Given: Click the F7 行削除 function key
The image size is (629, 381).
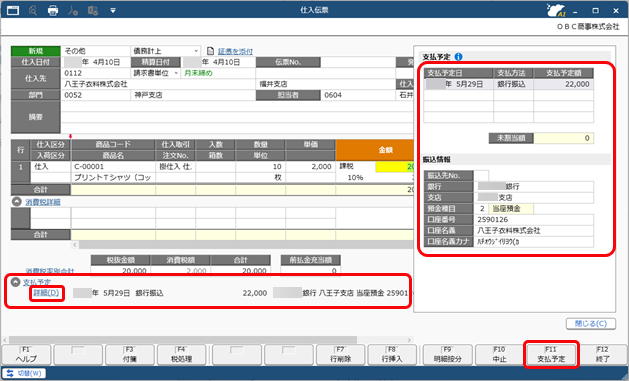Looking at the screenshot, I should (341, 355).
